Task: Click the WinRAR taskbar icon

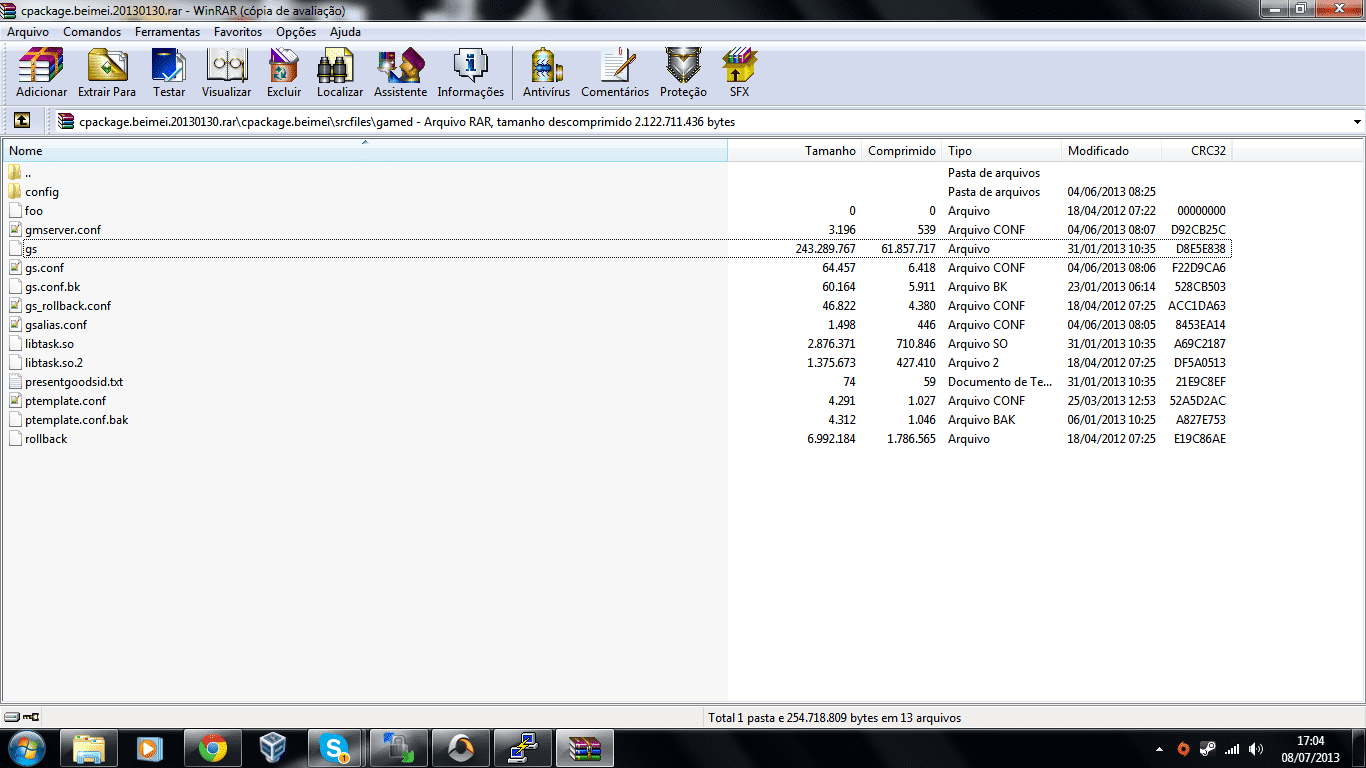Action: point(584,748)
